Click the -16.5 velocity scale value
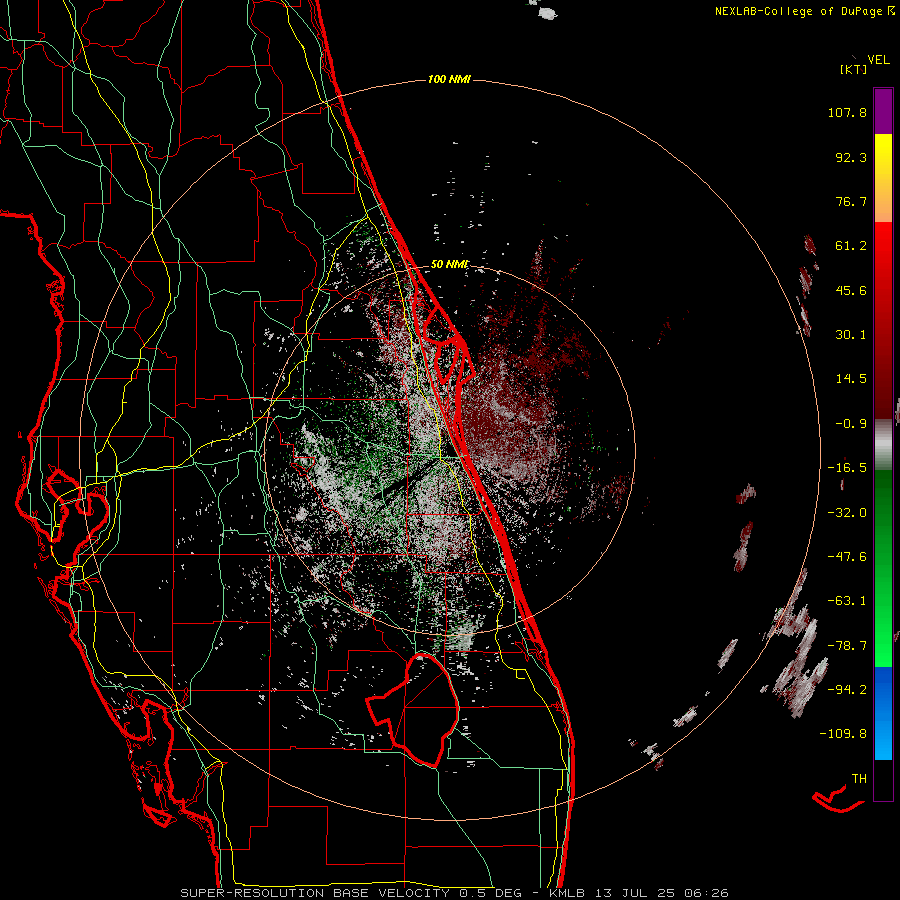The width and height of the screenshot is (900, 900). 847,468
